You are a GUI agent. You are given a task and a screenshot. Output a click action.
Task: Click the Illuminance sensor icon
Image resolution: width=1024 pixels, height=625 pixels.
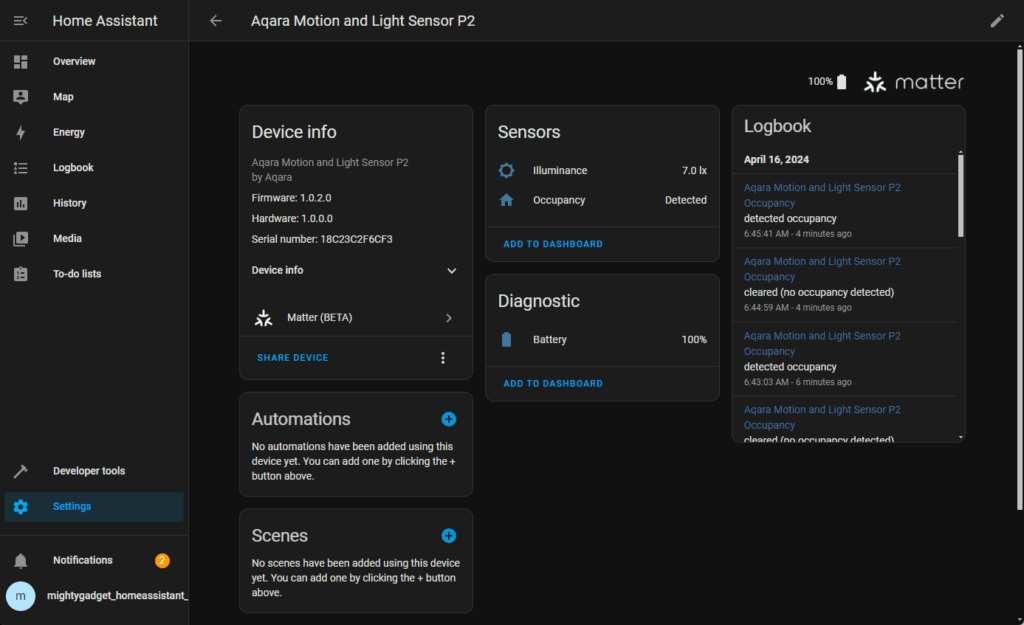click(506, 171)
